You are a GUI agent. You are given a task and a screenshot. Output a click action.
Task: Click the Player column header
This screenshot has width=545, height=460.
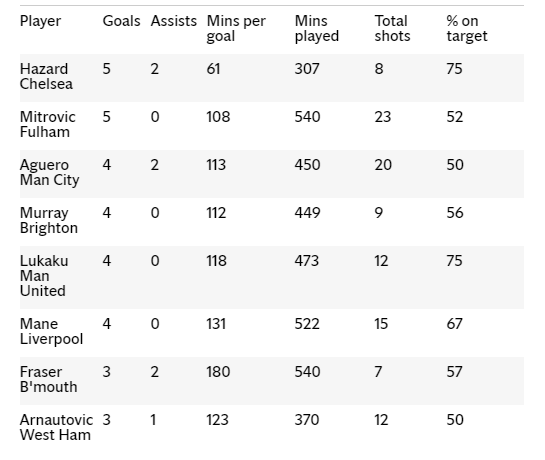(40, 21)
